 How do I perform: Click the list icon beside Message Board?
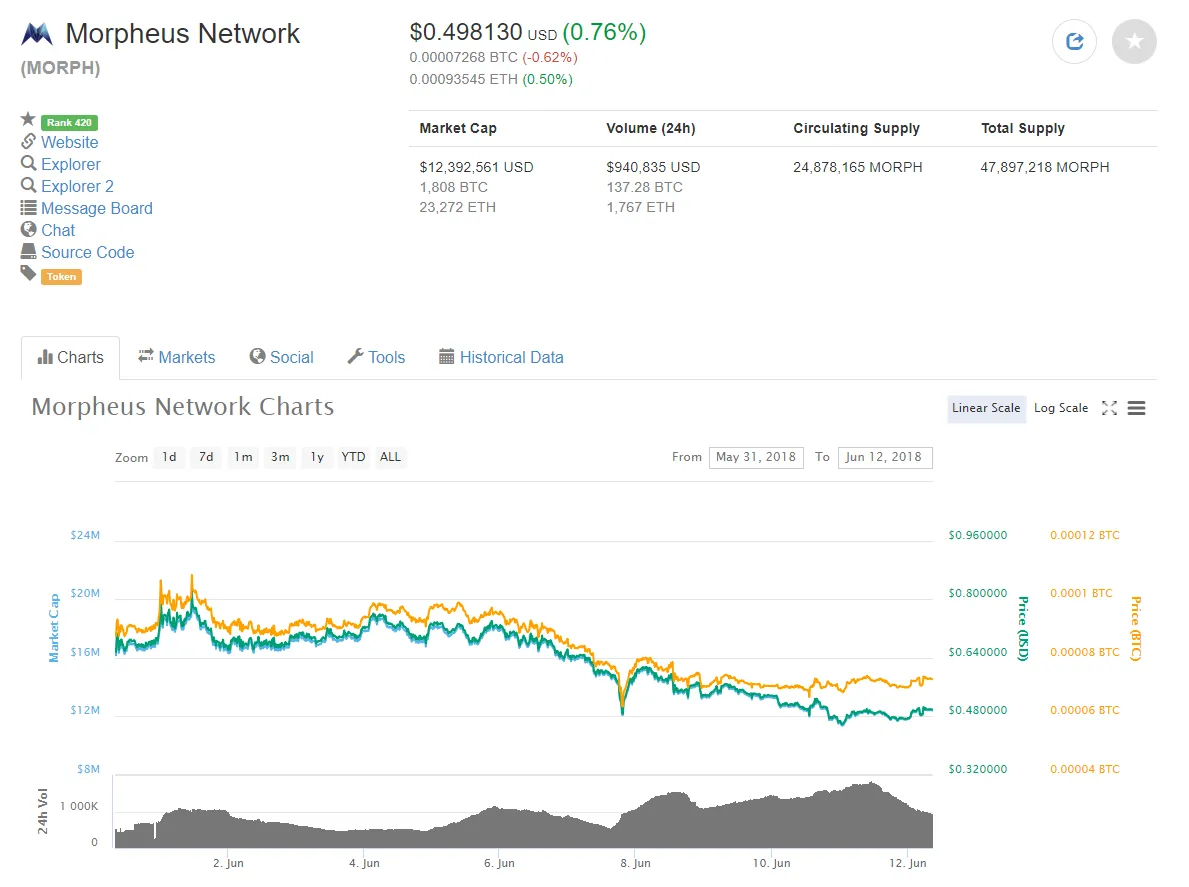[x=28, y=208]
